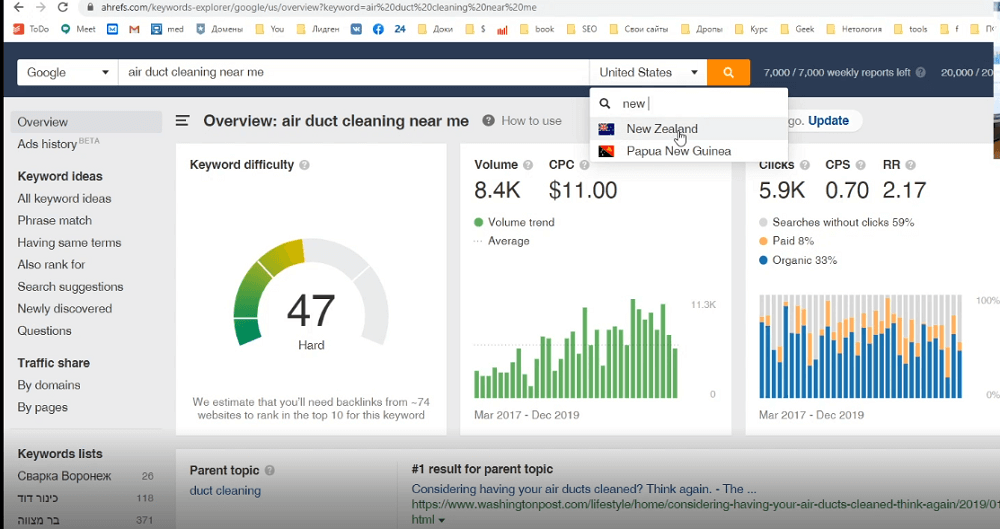Open the Дропы bookmarks folder

pyautogui.click(x=702, y=29)
